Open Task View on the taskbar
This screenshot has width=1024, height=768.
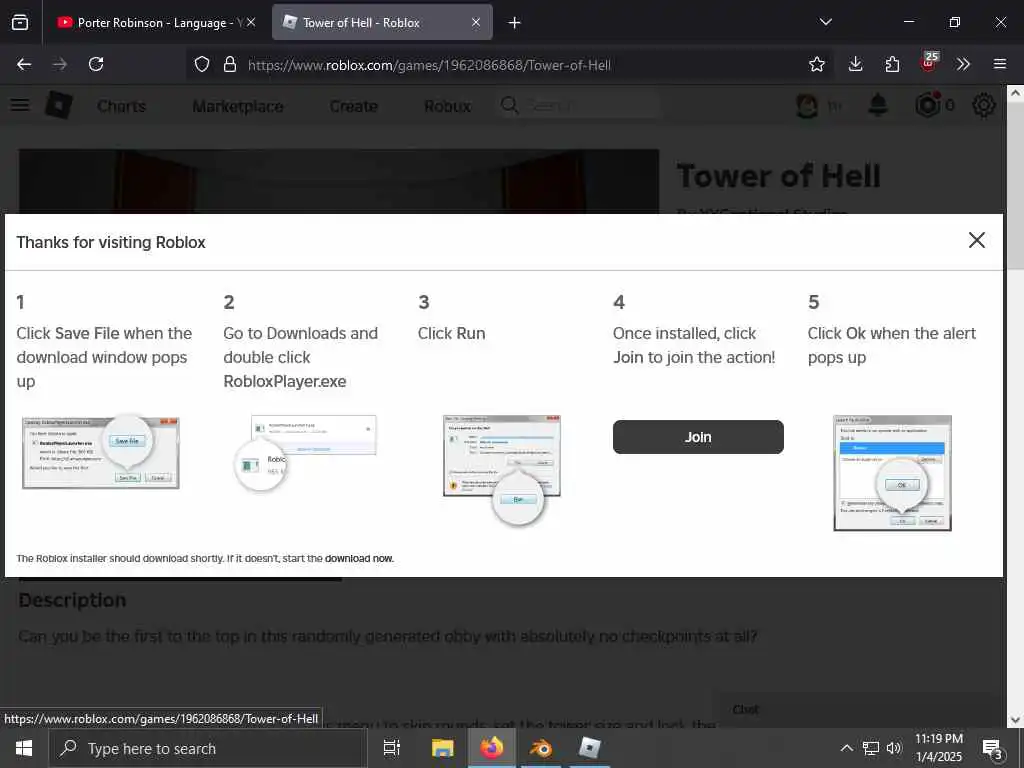pos(392,748)
